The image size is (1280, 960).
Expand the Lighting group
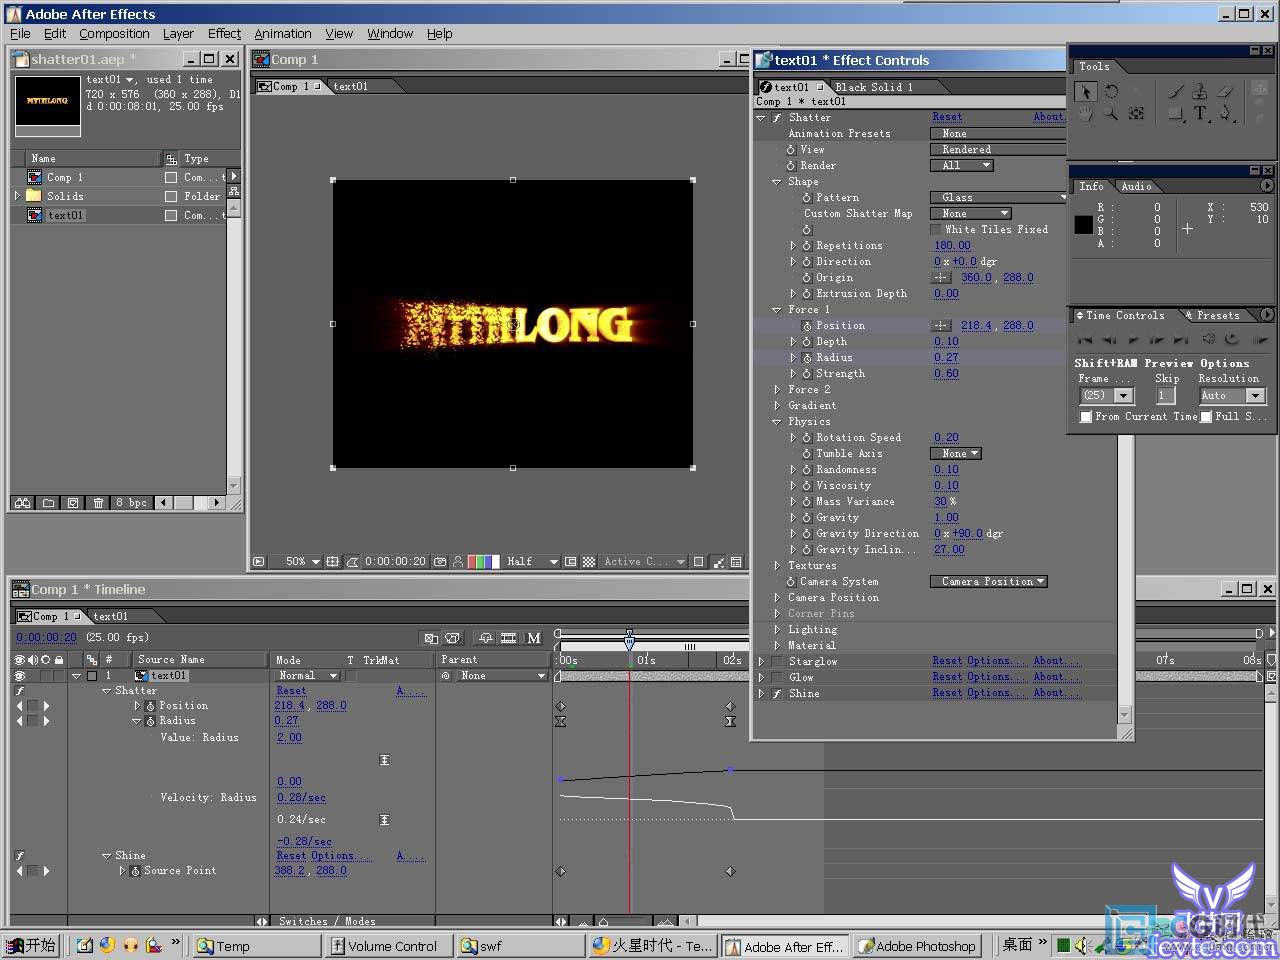click(x=778, y=630)
